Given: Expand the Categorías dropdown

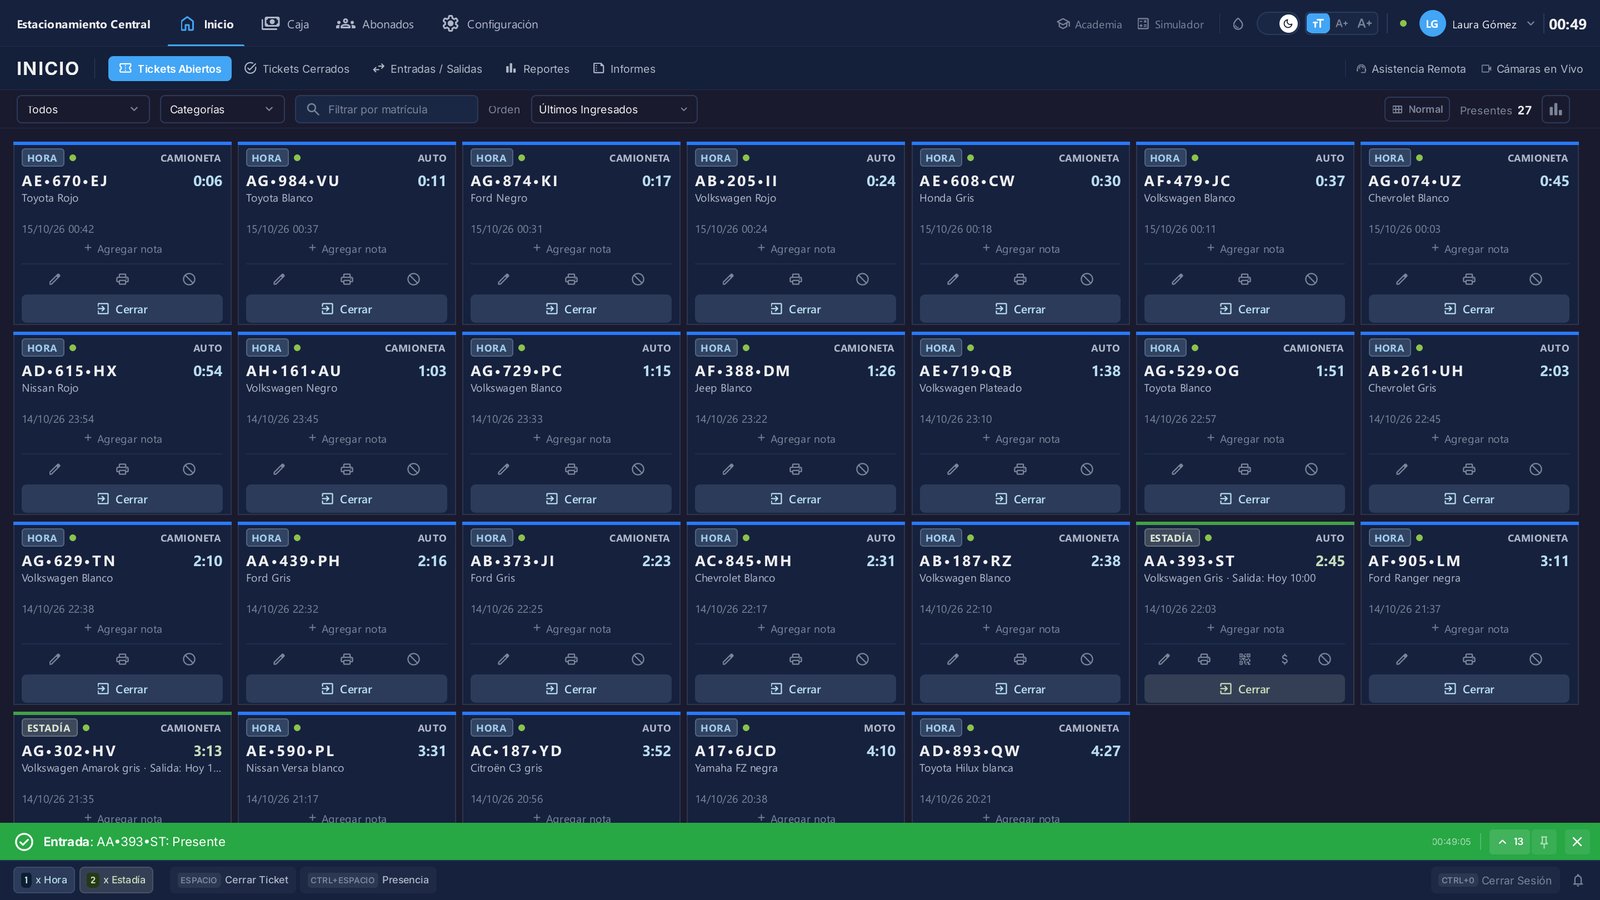Looking at the screenshot, I should (x=222, y=109).
